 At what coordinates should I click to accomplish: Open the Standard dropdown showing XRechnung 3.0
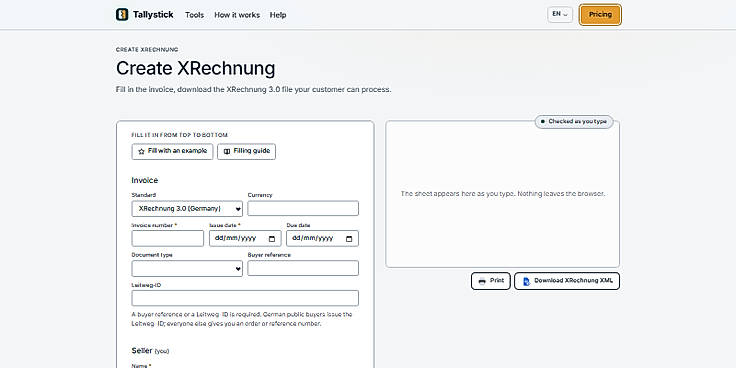point(187,208)
